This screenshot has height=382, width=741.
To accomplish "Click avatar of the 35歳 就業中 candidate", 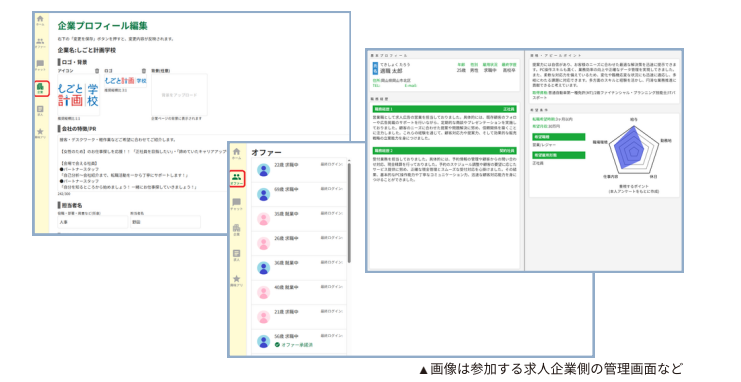I will [x=263, y=219].
